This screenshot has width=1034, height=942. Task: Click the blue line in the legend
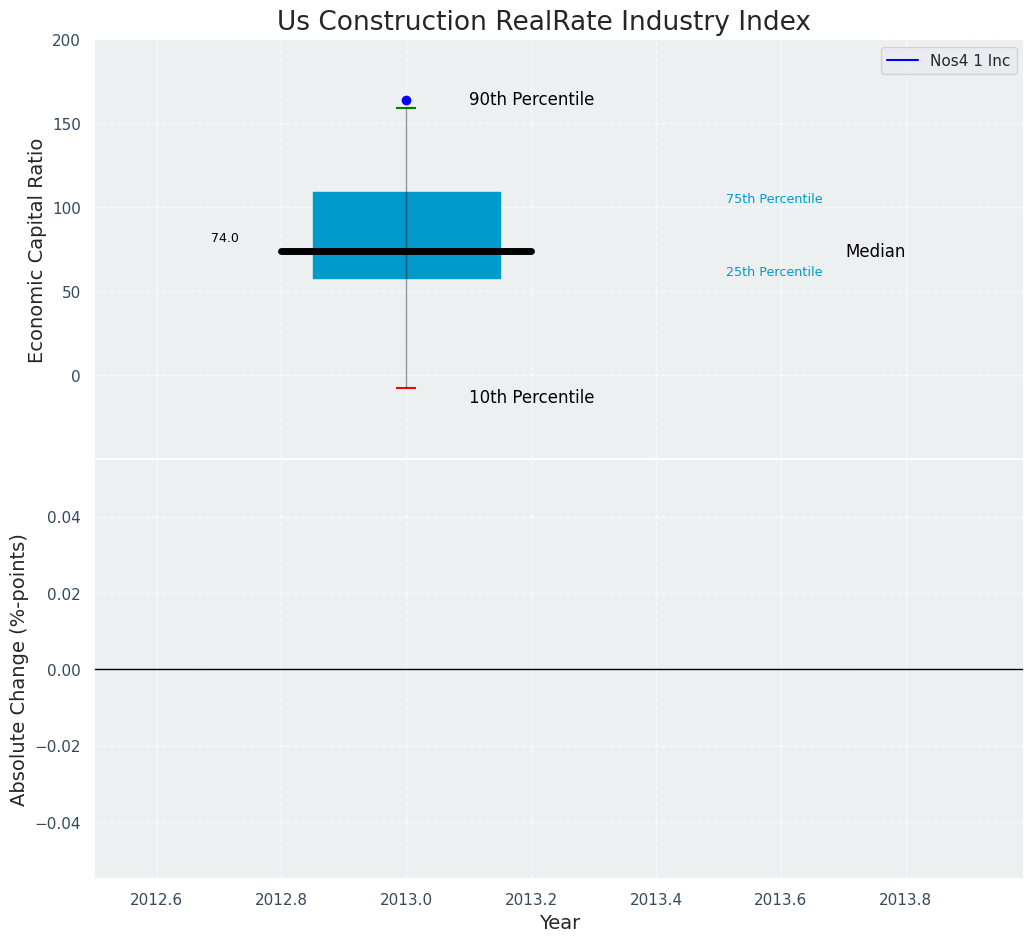click(x=903, y=61)
